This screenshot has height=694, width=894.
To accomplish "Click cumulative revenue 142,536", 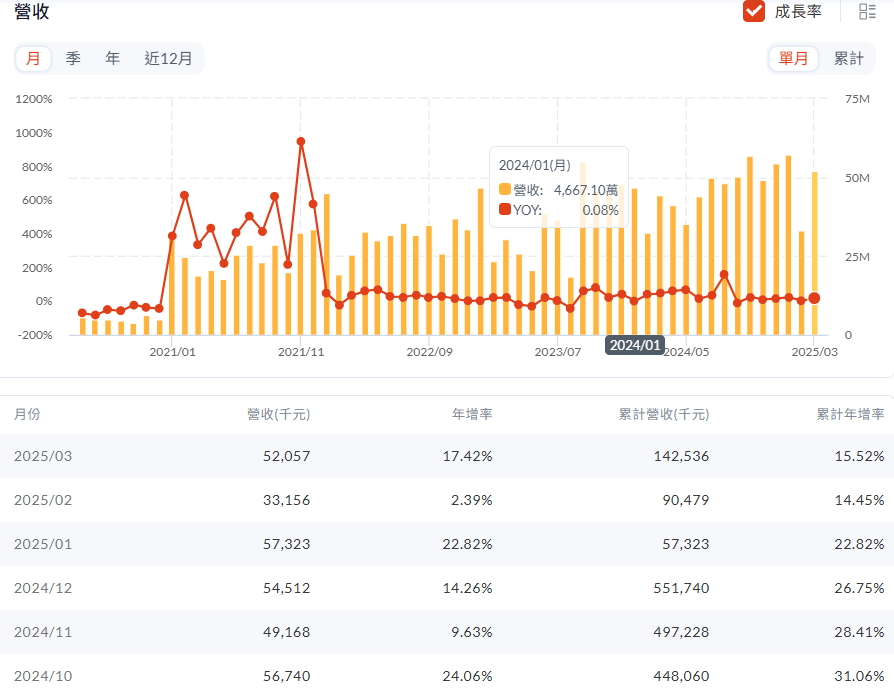I will click(x=681, y=456).
